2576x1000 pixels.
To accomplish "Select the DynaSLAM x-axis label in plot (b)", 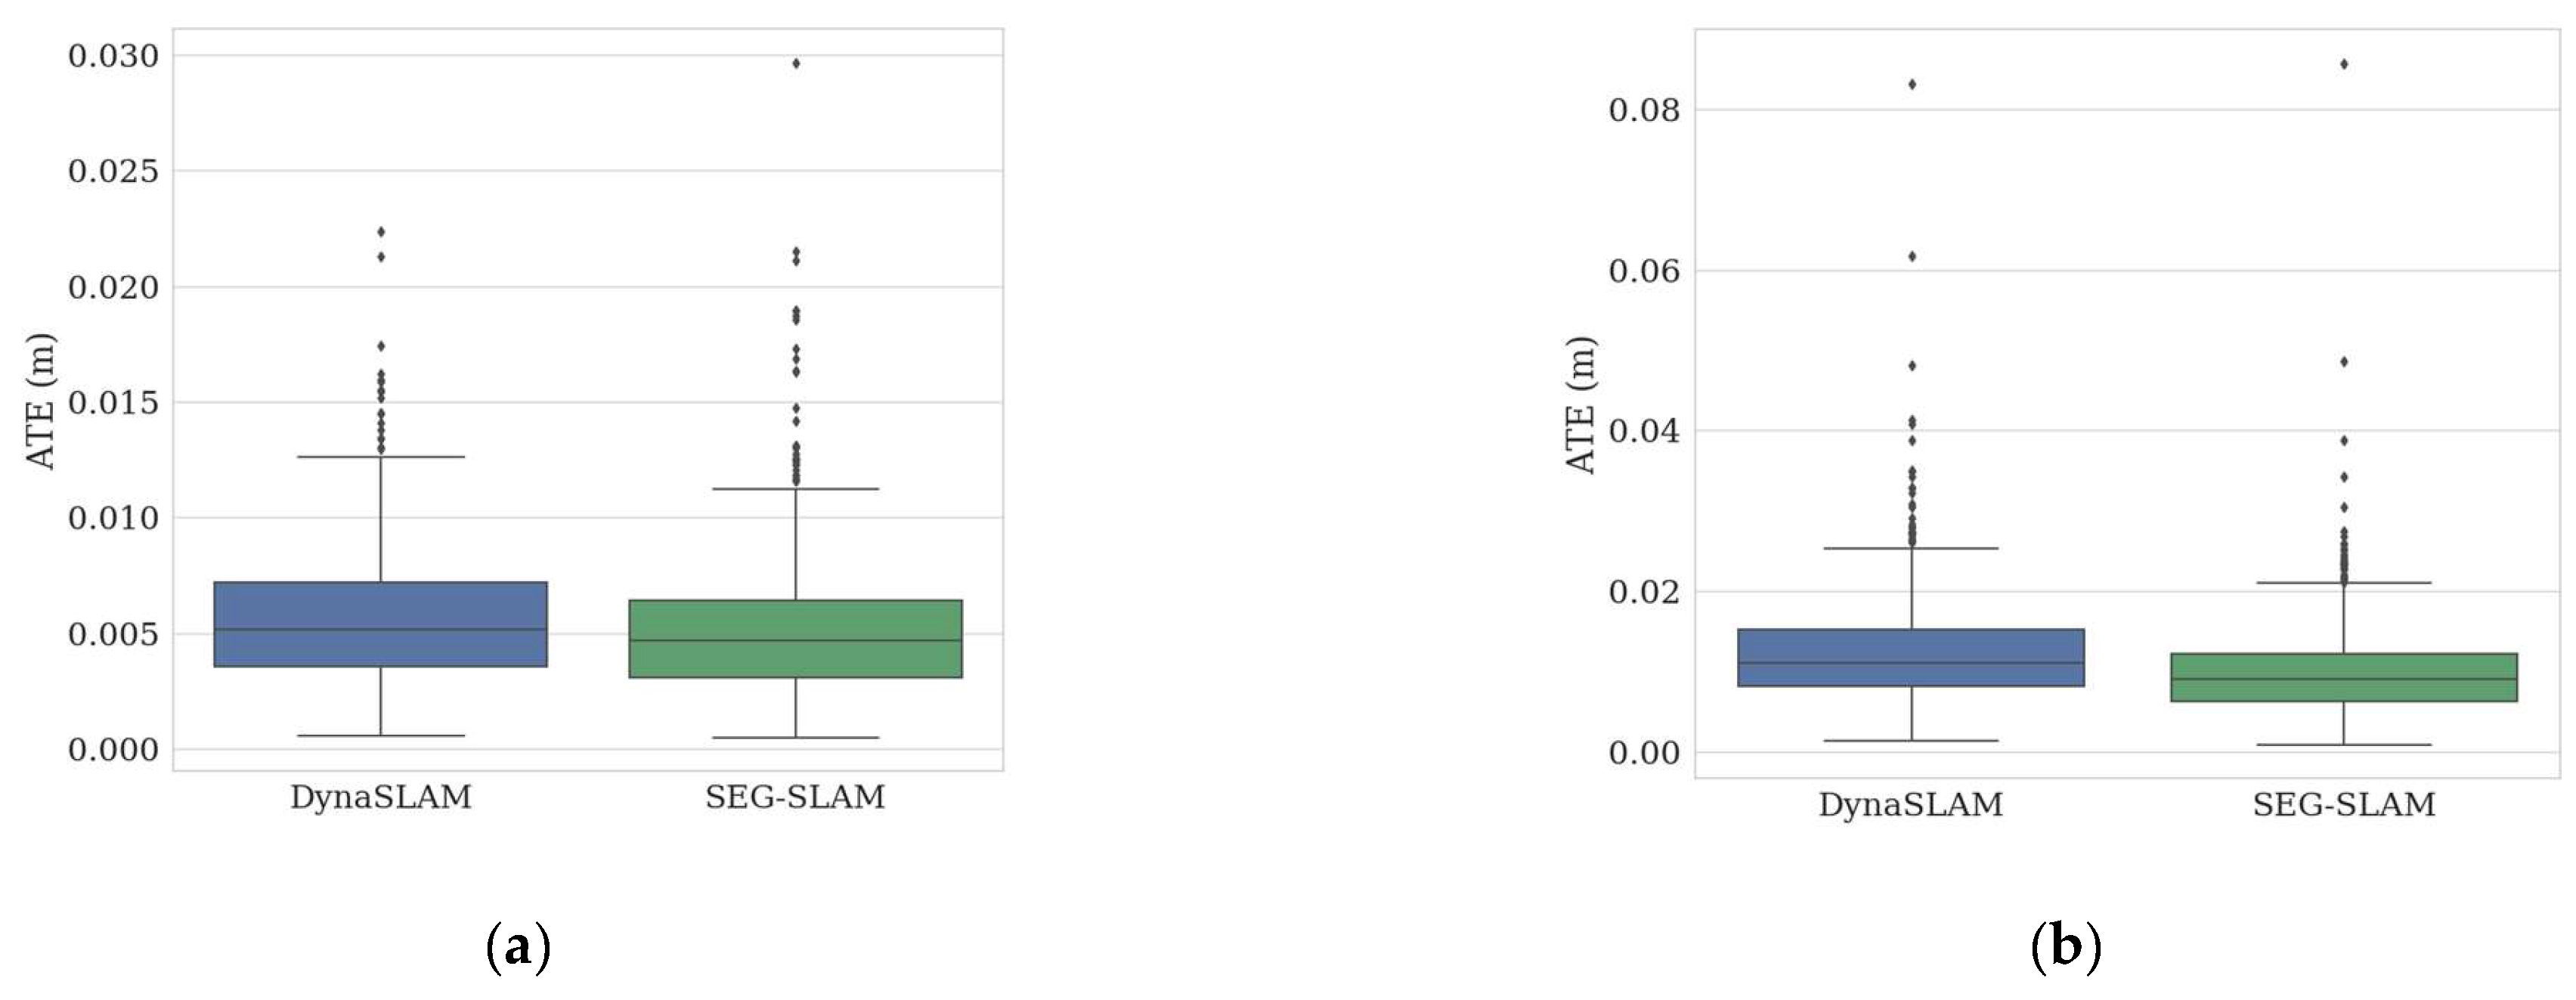I will (1910, 804).
